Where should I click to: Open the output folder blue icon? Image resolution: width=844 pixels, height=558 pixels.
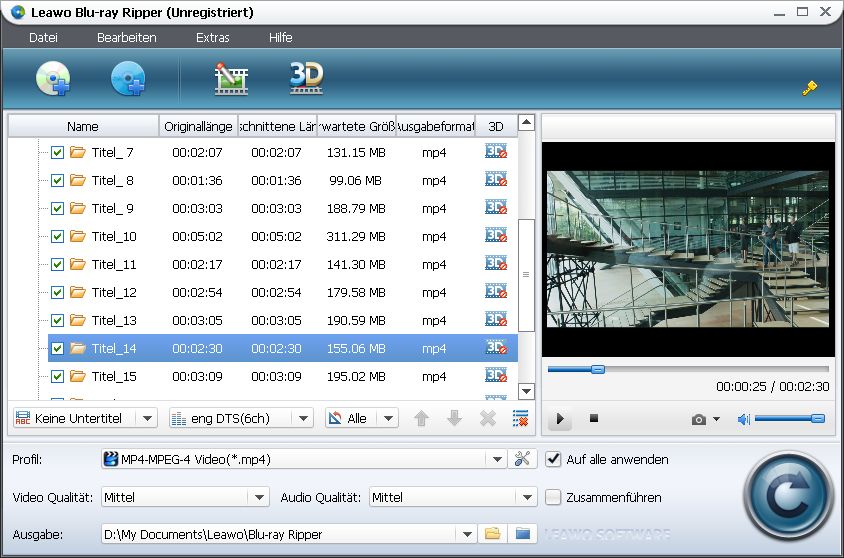[523, 534]
